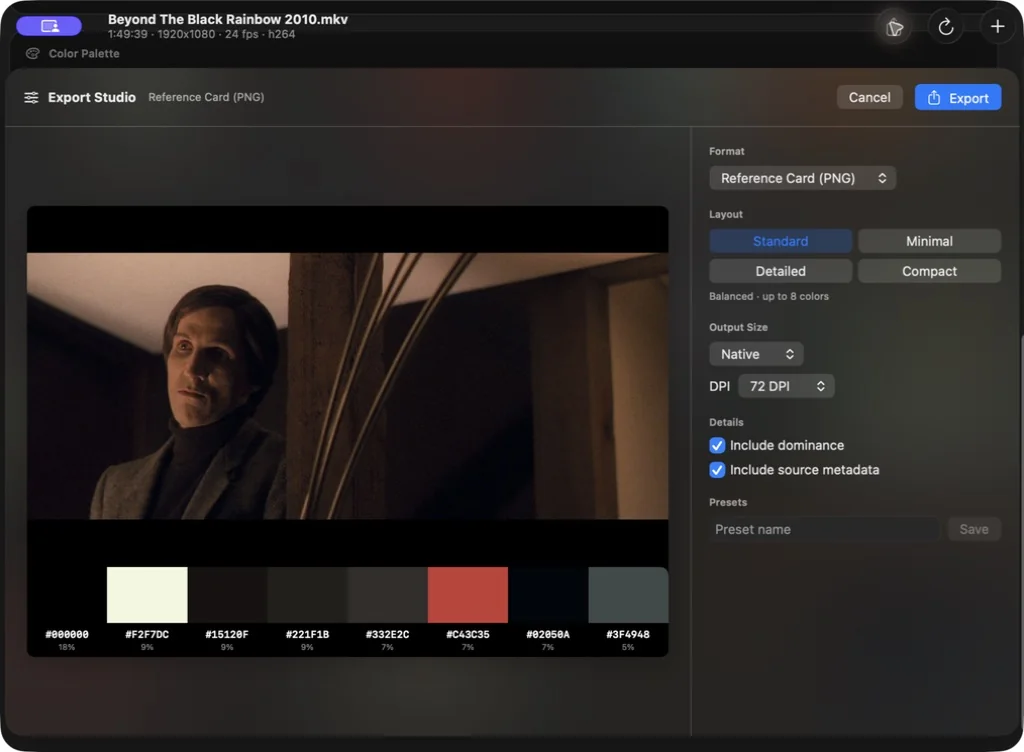Screen dimensions: 1024x752
Task: Select the Standard layout
Action: pos(780,241)
